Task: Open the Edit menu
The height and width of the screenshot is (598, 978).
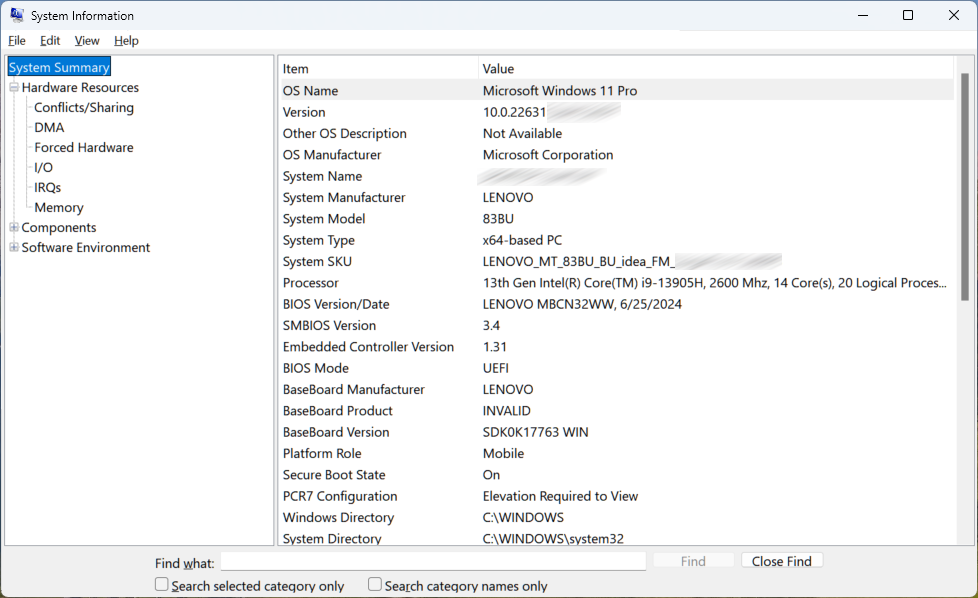Action: tap(50, 41)
